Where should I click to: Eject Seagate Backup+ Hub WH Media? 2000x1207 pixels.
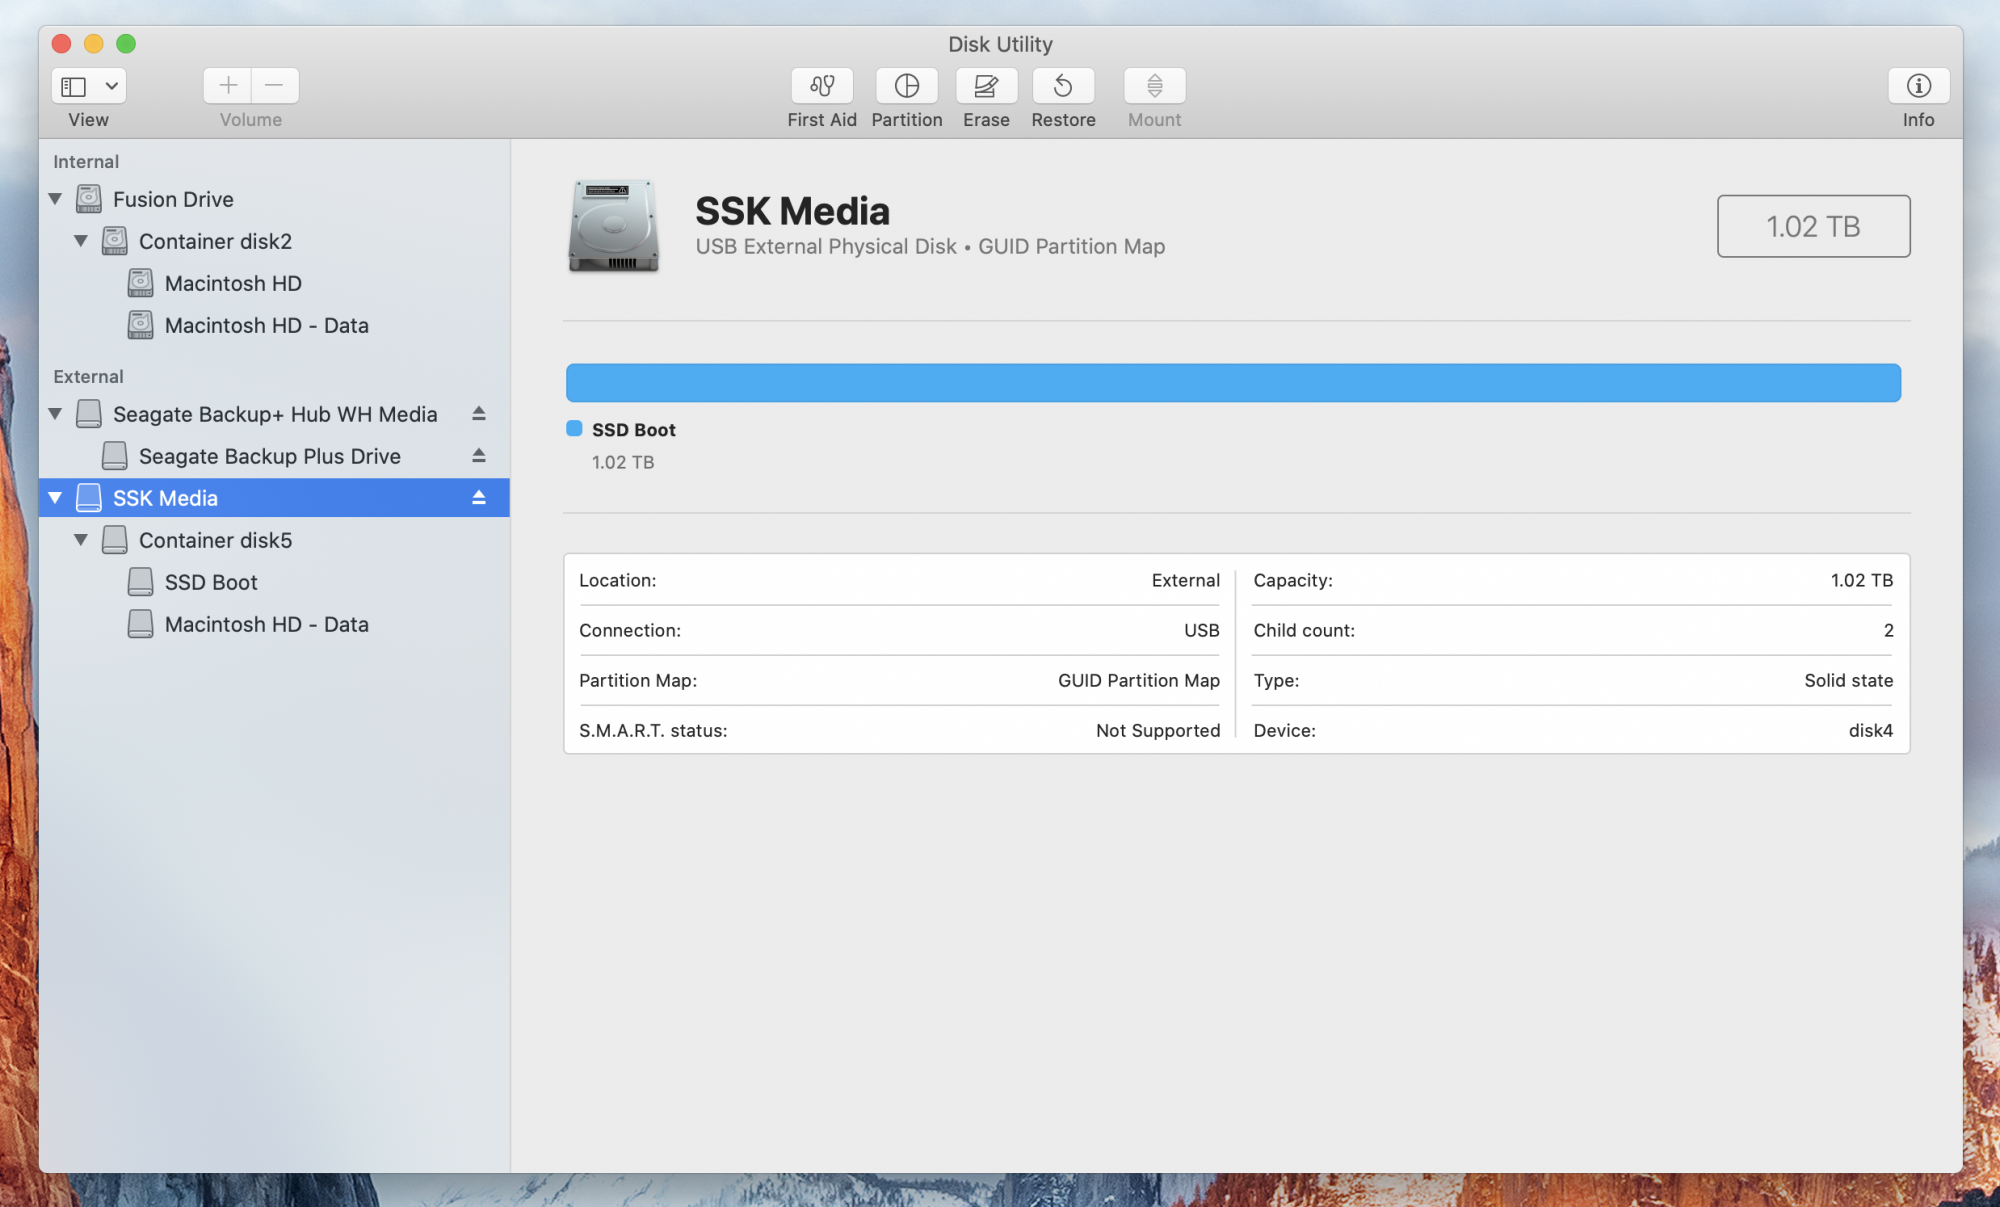click(x=479, y=414)
